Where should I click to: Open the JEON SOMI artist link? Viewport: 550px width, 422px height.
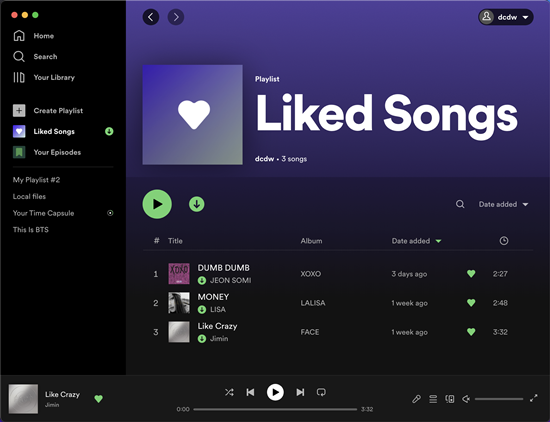pos(230,280)
